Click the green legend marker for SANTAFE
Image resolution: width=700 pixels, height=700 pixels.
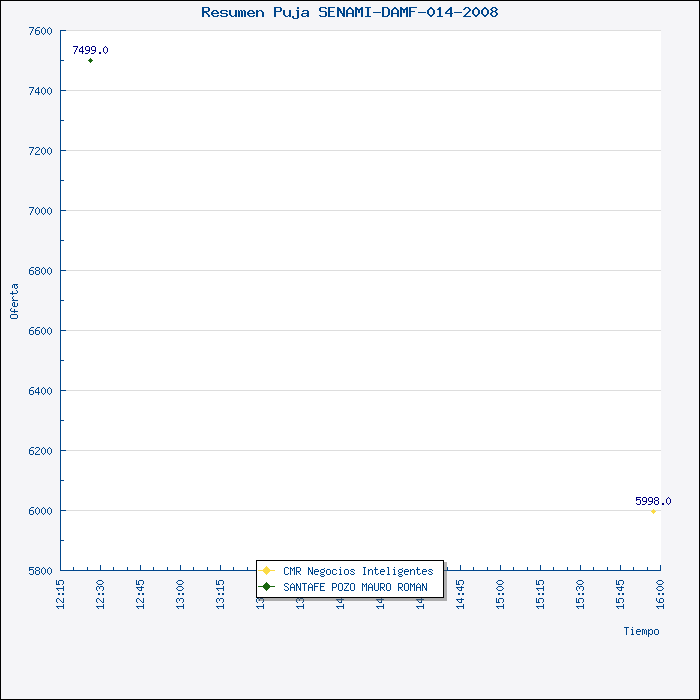pyautogui.click(x=266, y=587)
